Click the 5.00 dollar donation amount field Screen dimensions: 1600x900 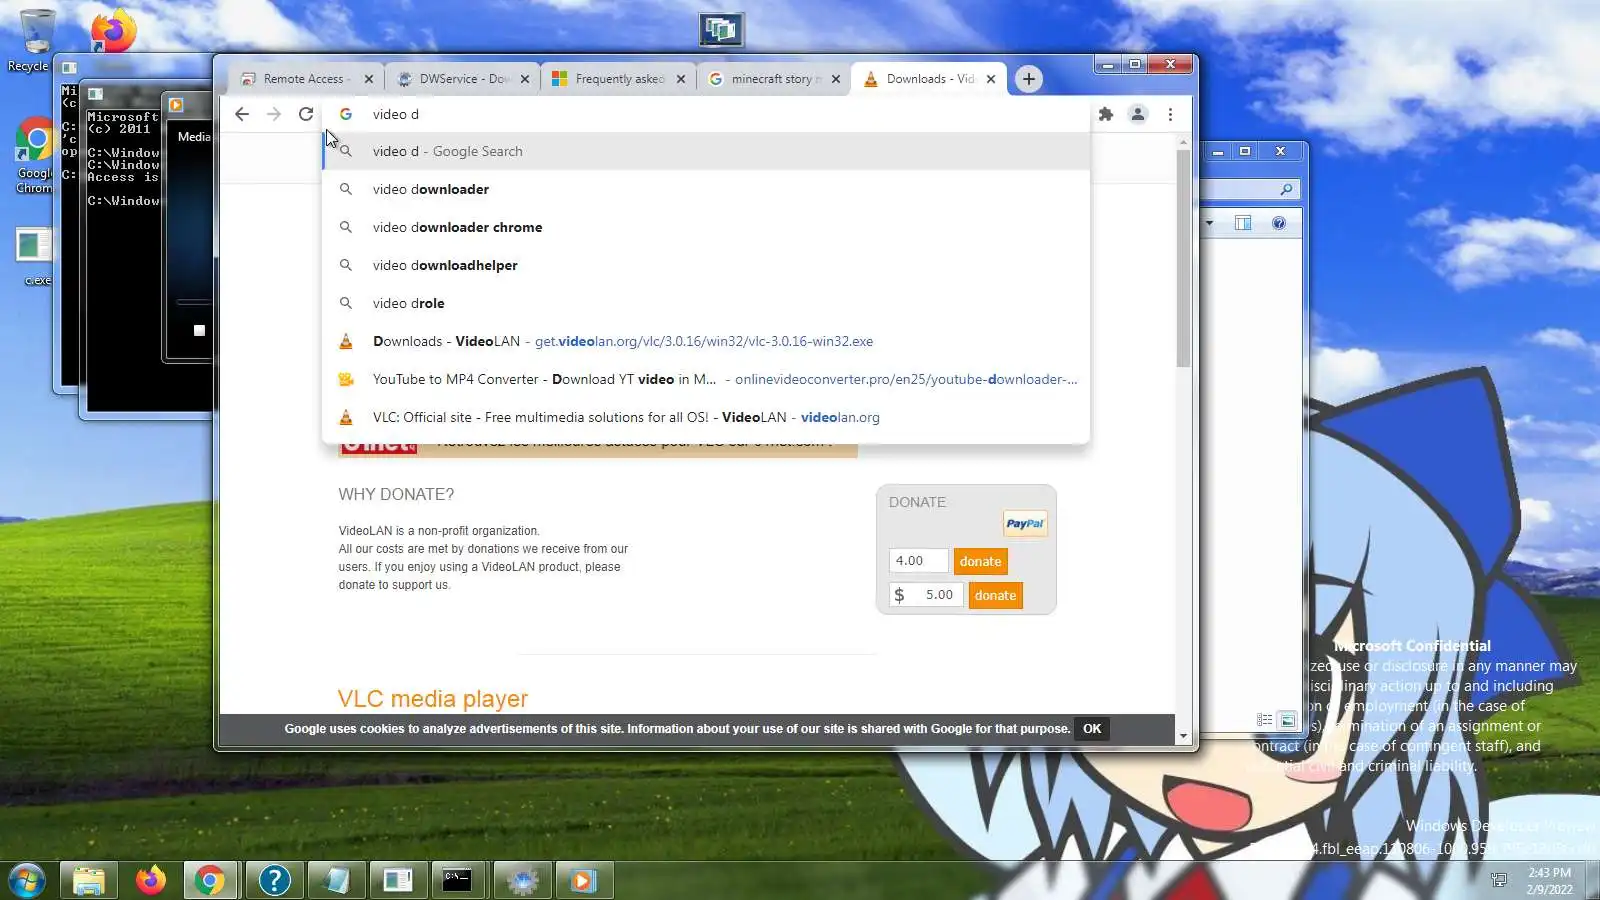click(926, 595)
